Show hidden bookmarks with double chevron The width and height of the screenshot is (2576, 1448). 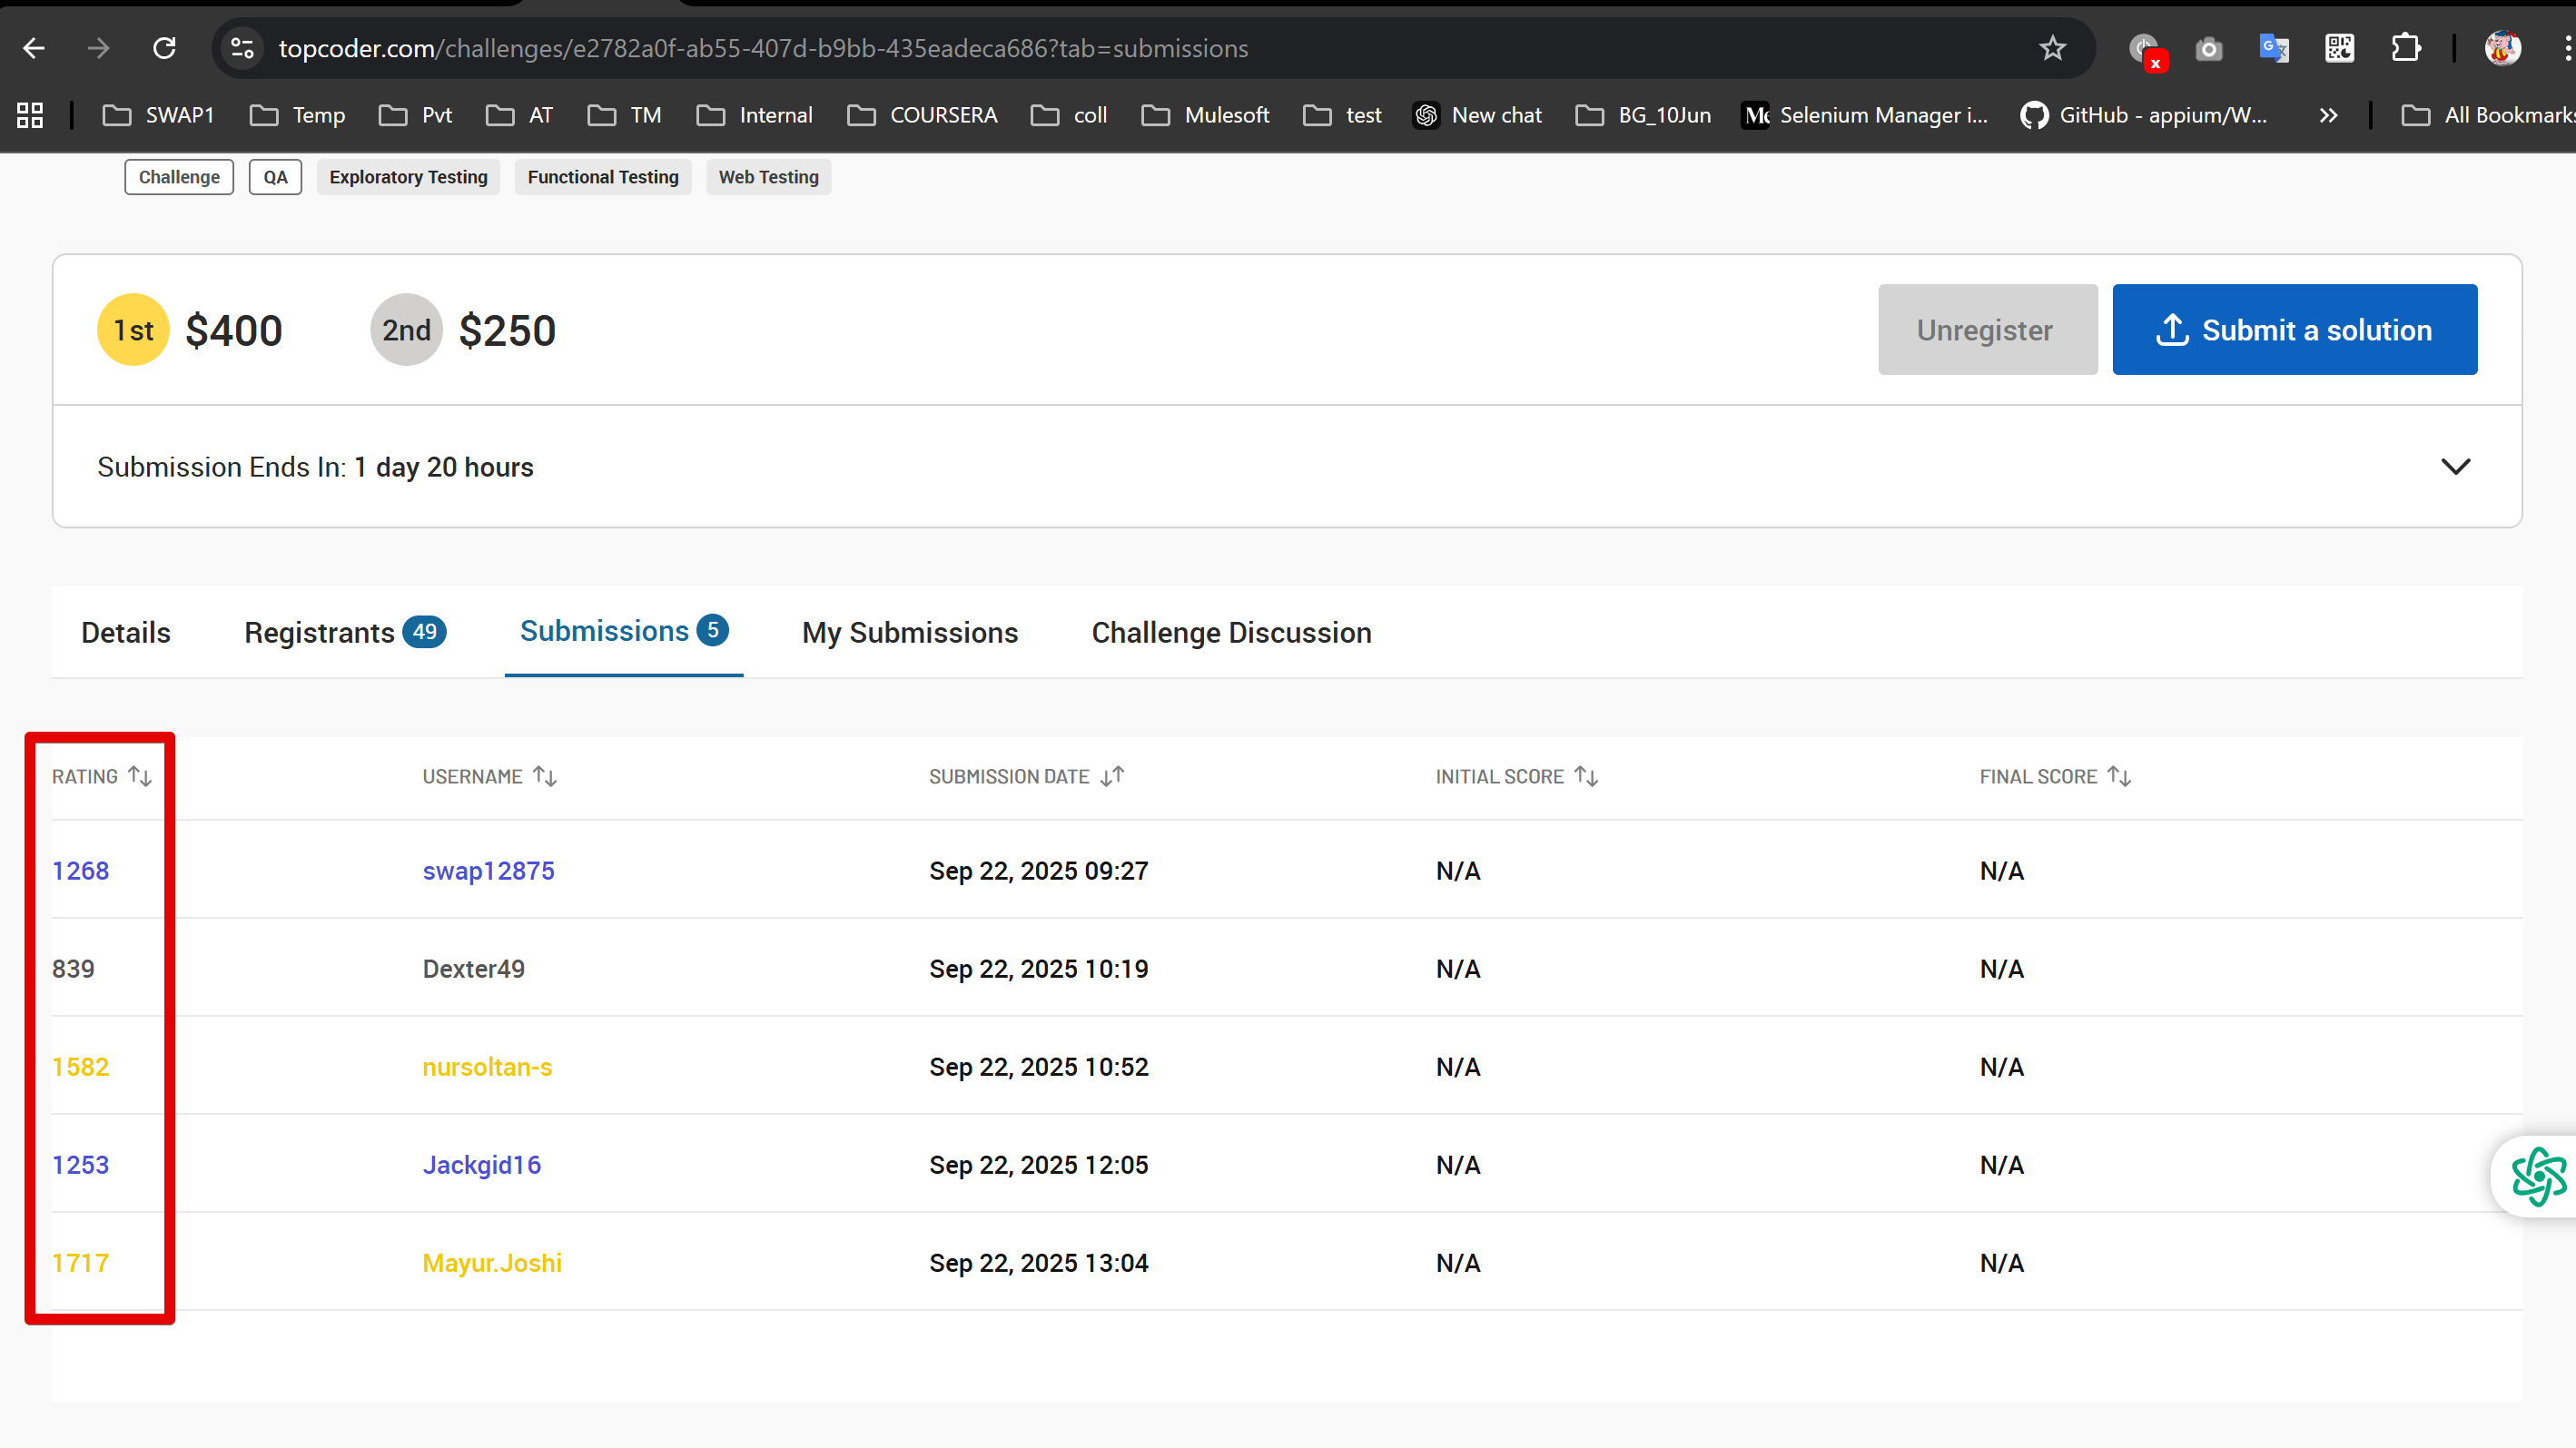click(x=2328, y=115)
